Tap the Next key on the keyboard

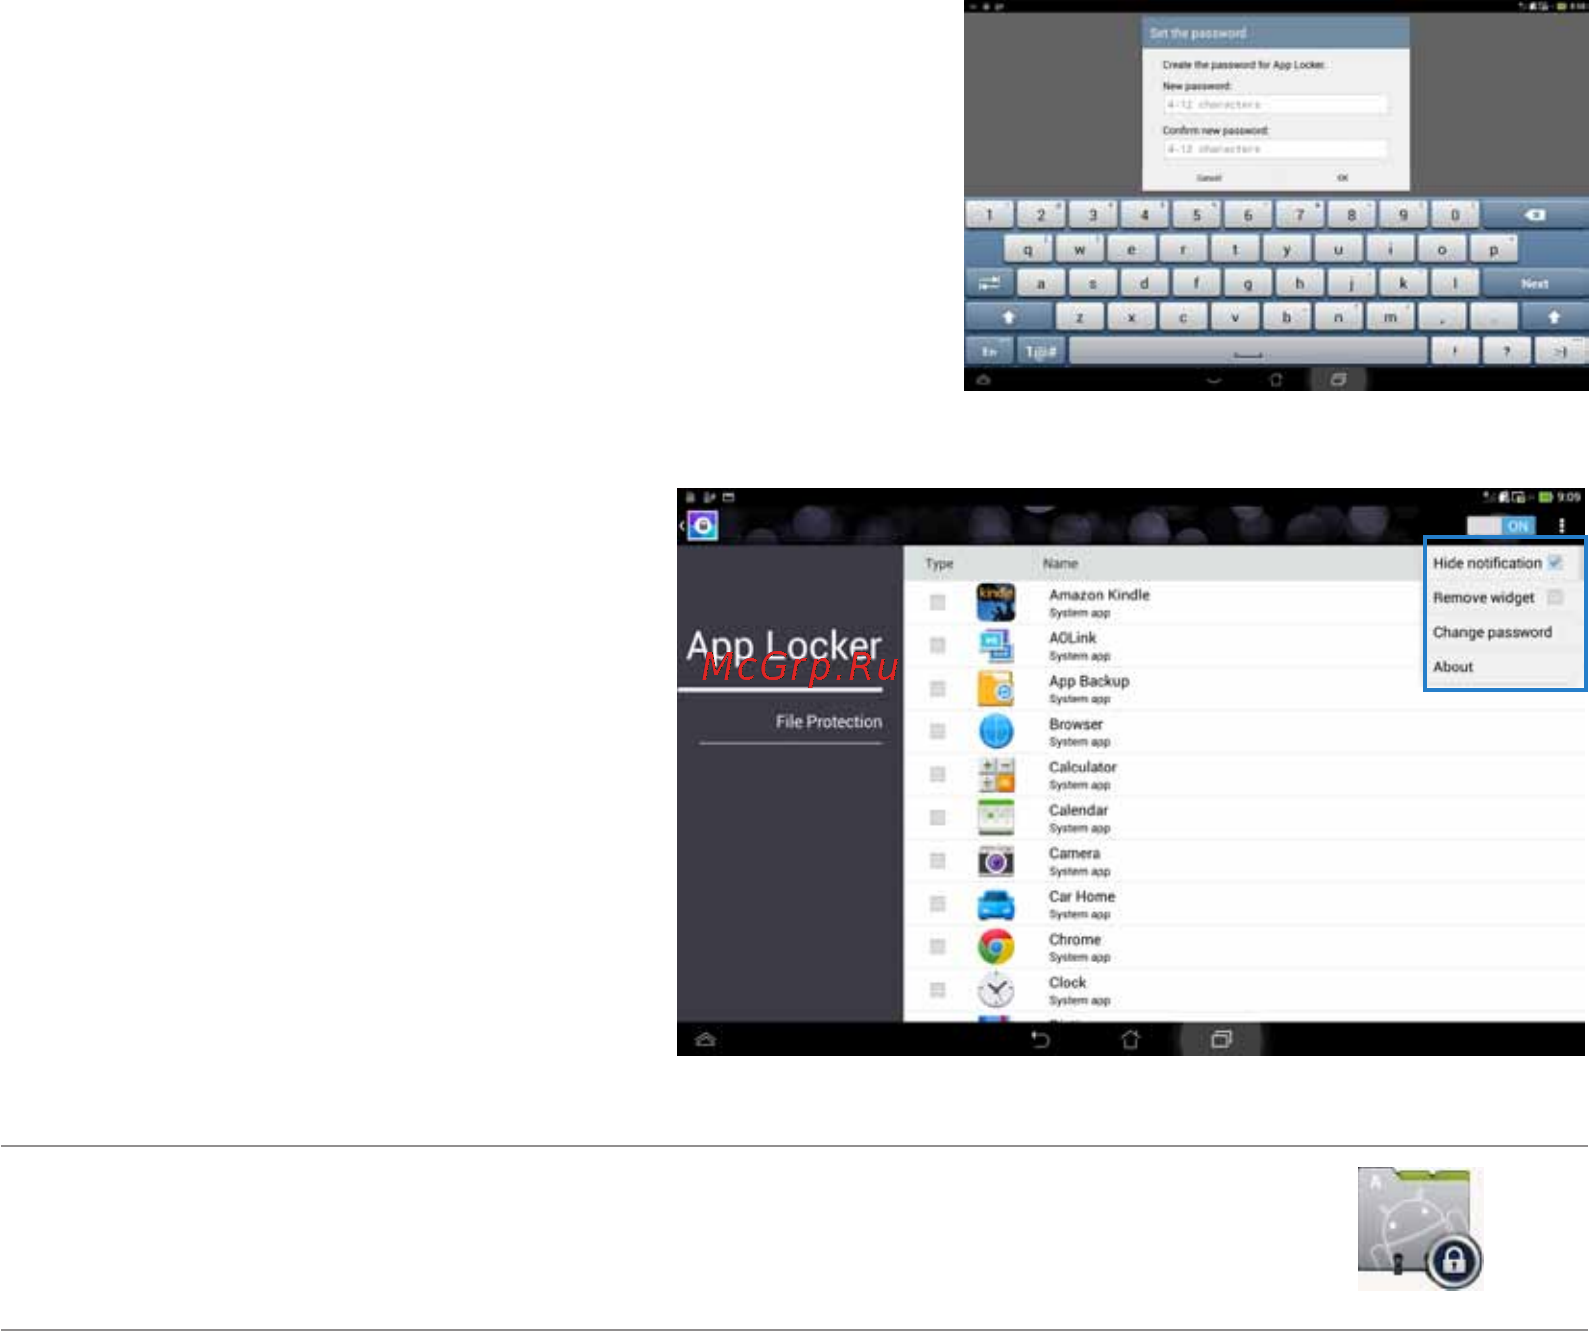tap(1535, 284)
